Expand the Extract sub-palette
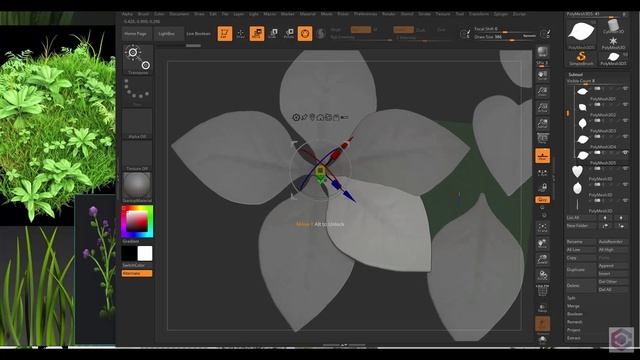This screenshot has height=360, width=640. tap(573, 338)
